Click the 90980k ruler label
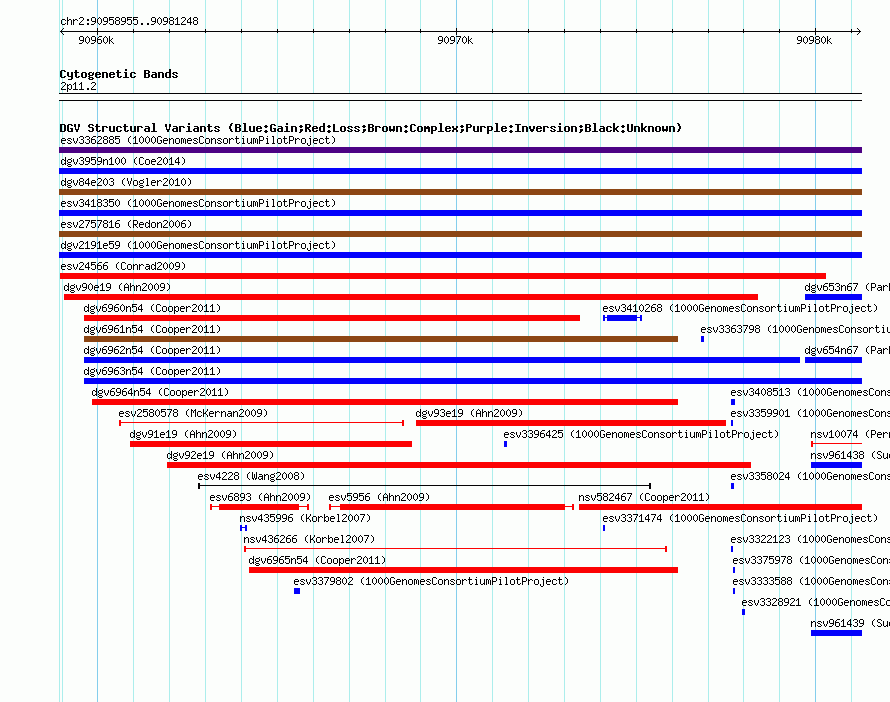890x702 pixels. pos(814,40)
